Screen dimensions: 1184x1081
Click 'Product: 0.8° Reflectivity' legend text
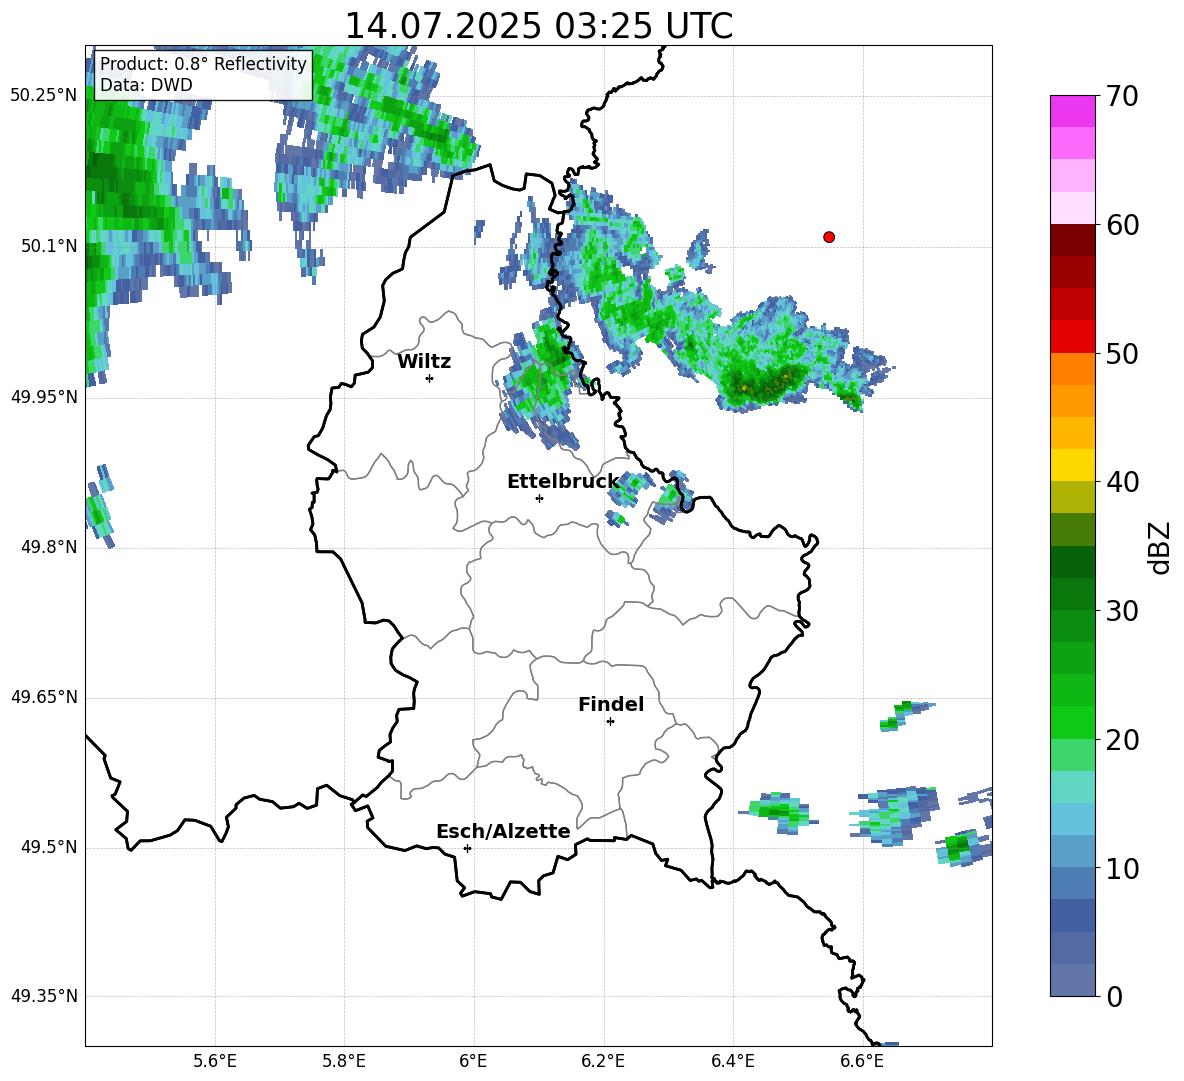[203, 63]
